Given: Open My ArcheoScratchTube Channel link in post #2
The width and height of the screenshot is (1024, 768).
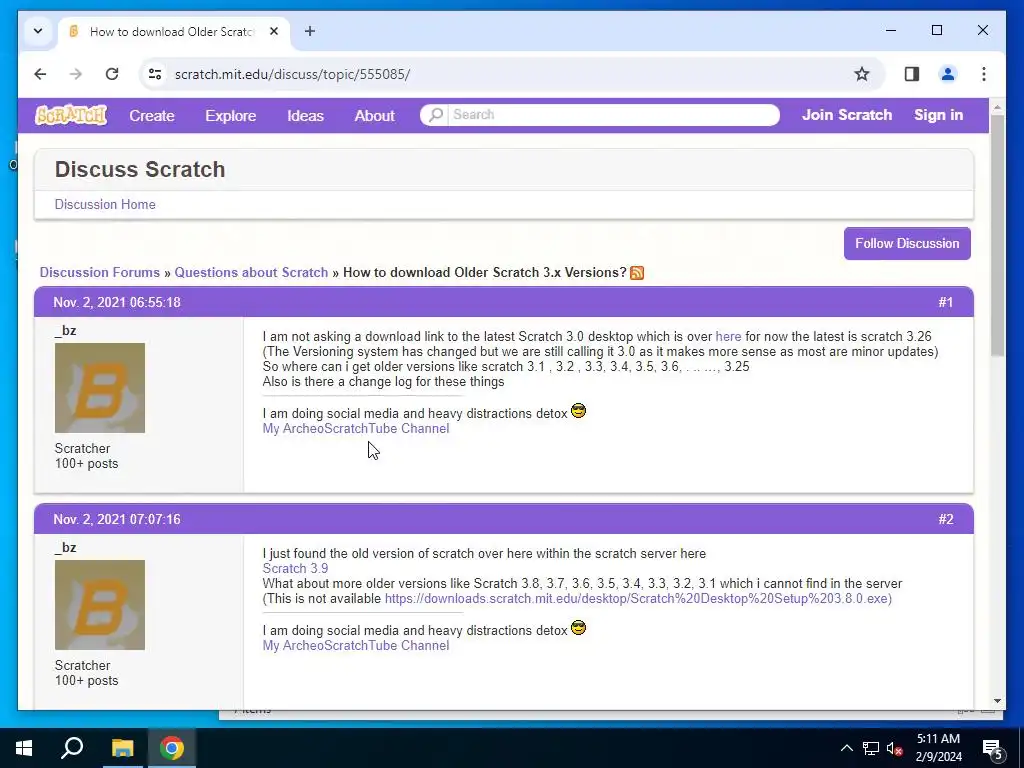Looking at the screenshot, I should [x=356, y=645].
